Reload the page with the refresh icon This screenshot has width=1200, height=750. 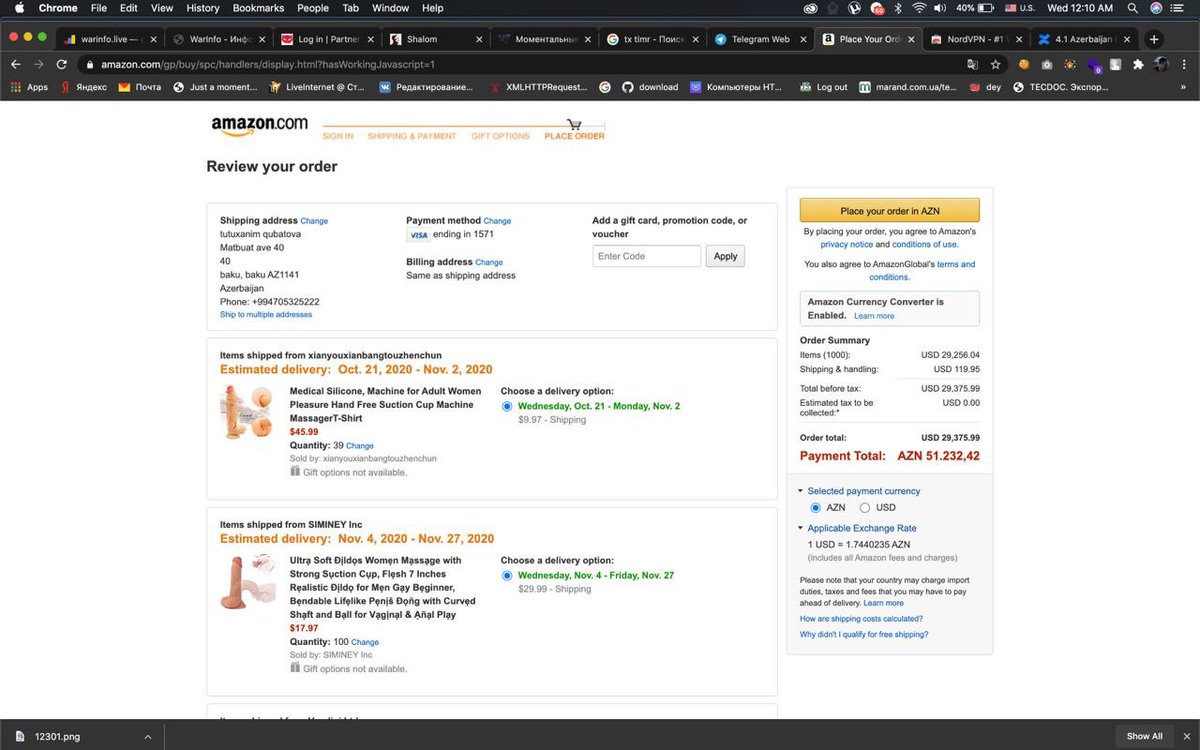point(62,64)
